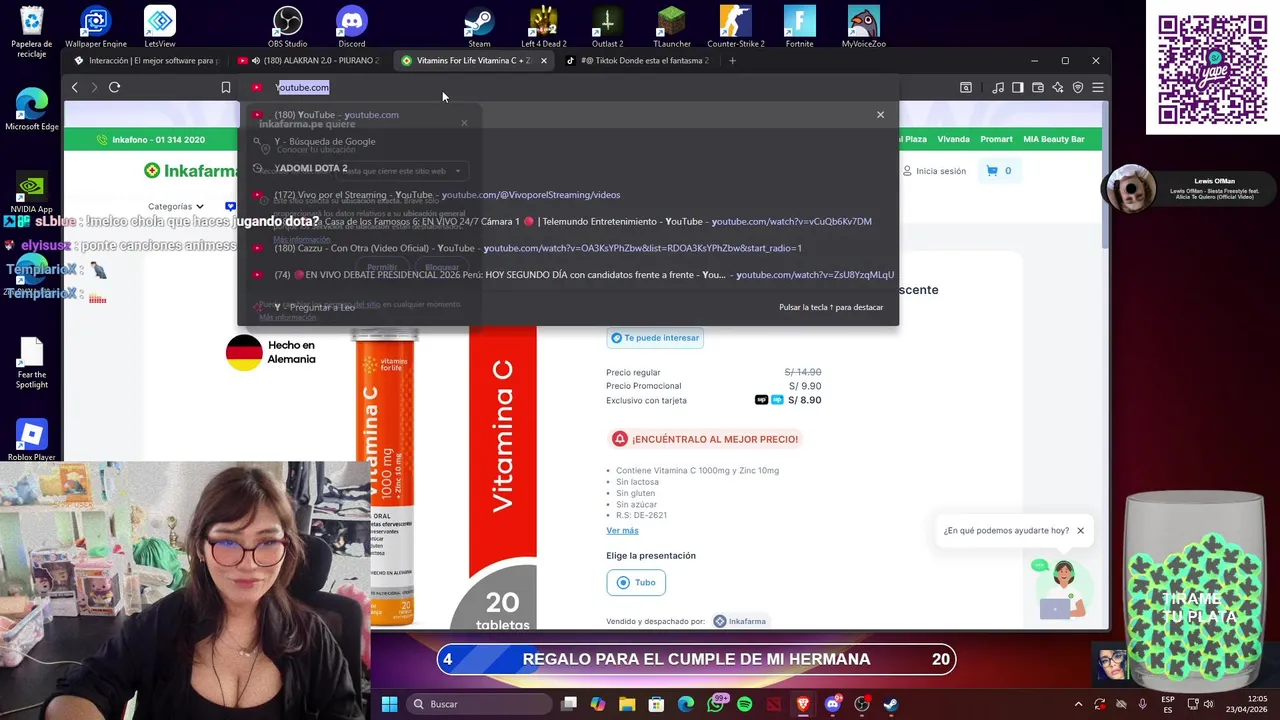
Task: Open Copilot from the taskbar
Action: [x=598, y=704]
